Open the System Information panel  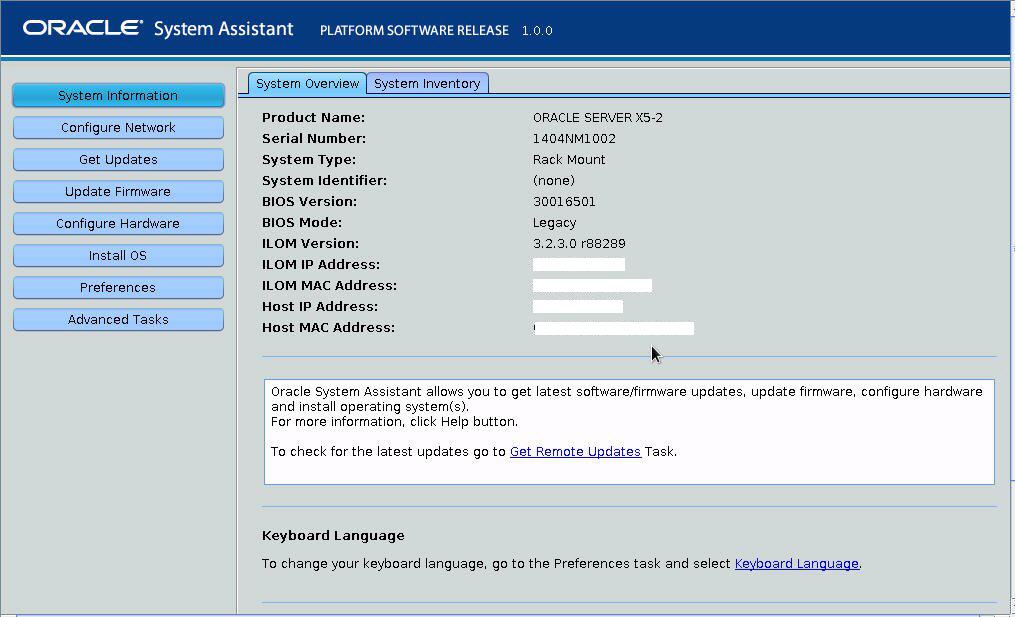coord(118,95)
